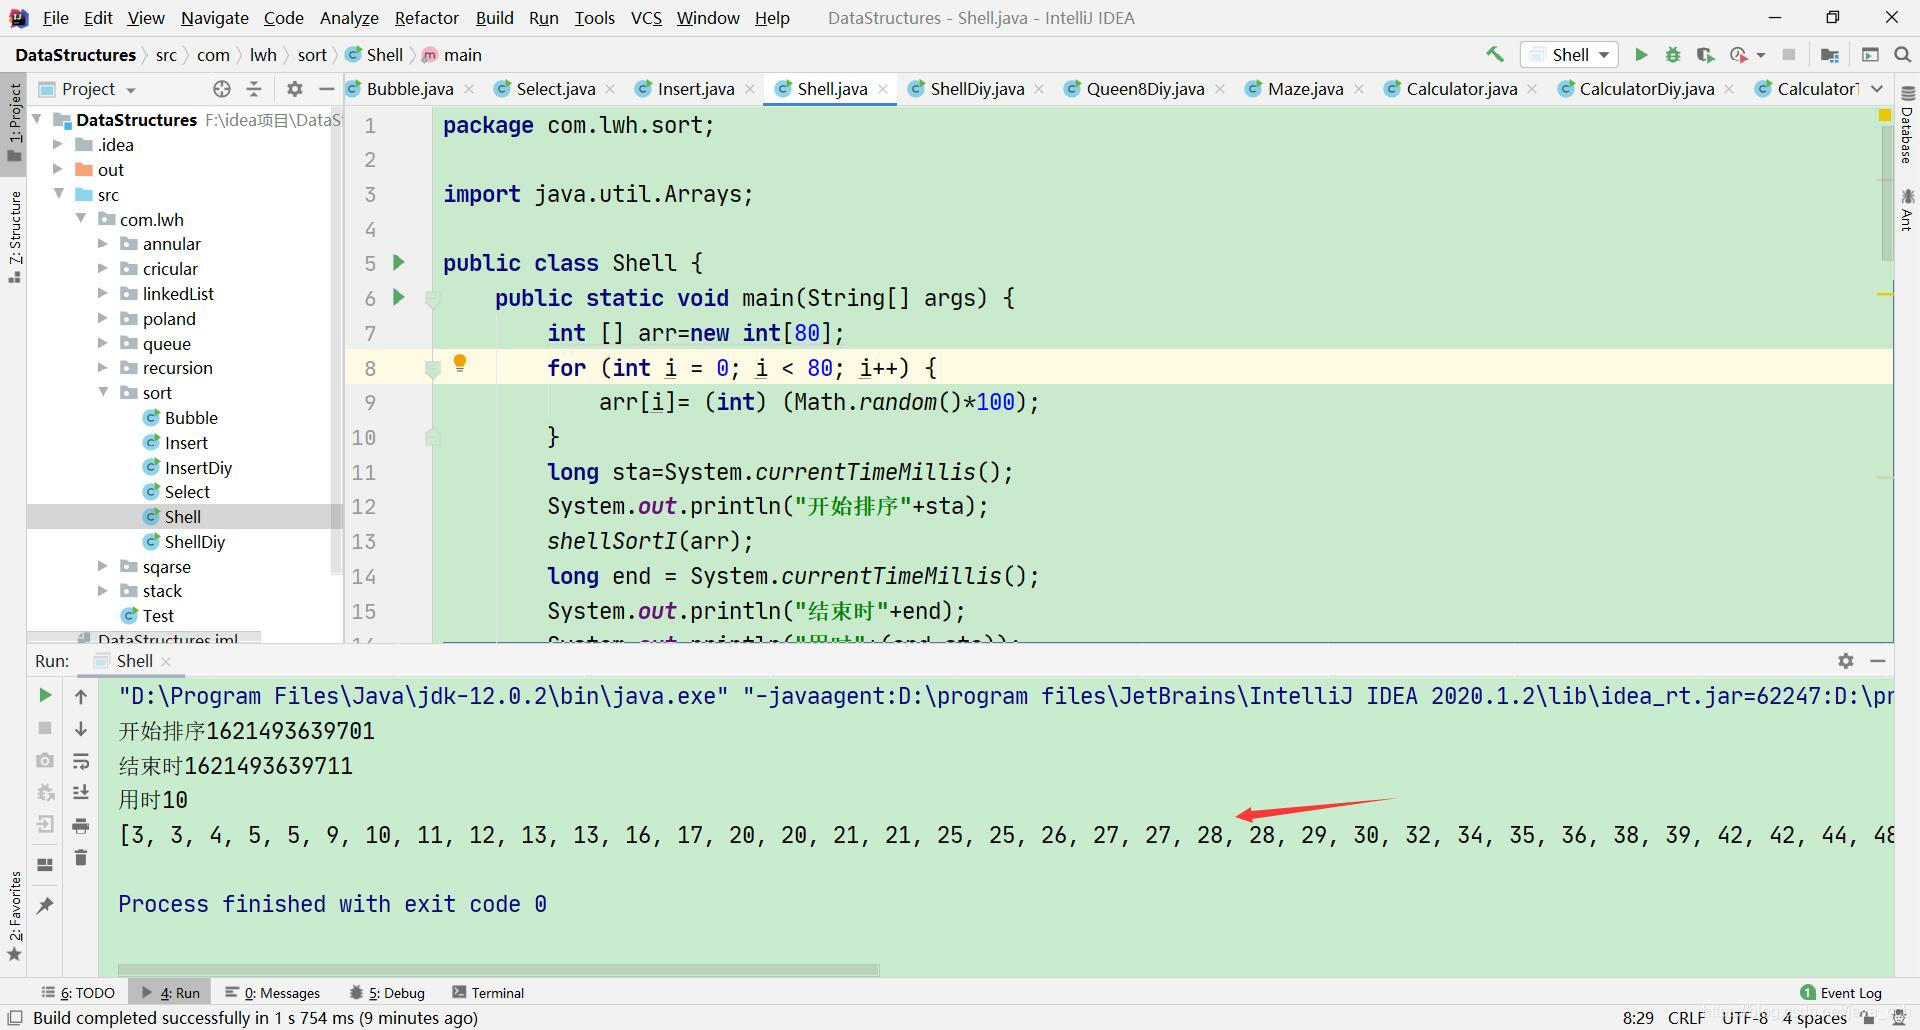Toggle the Favorites side tool window
Viewport: 1920px width, 1030px height.
[x=14, y=915]
